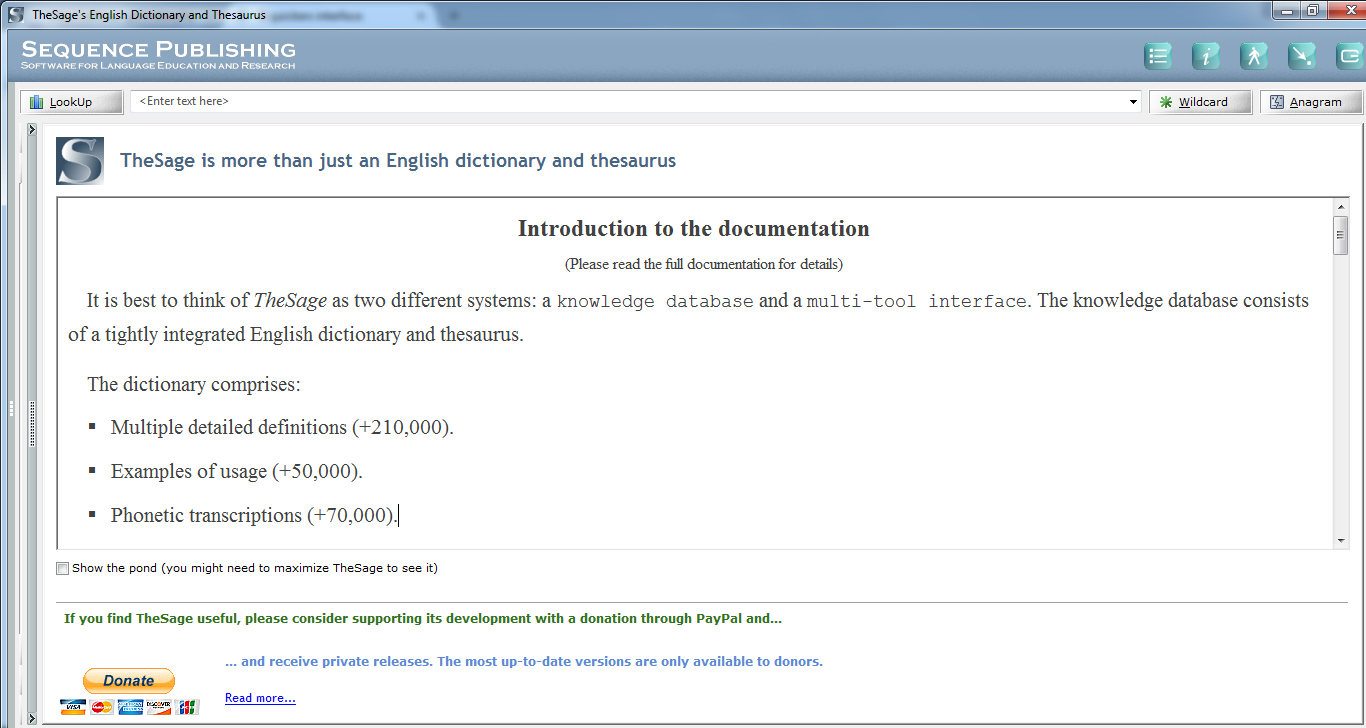The width and height of the screenshot is (1366, 728).
Task: Click the 'Please read the full documentation' note
Action: (x=704, y=265)
